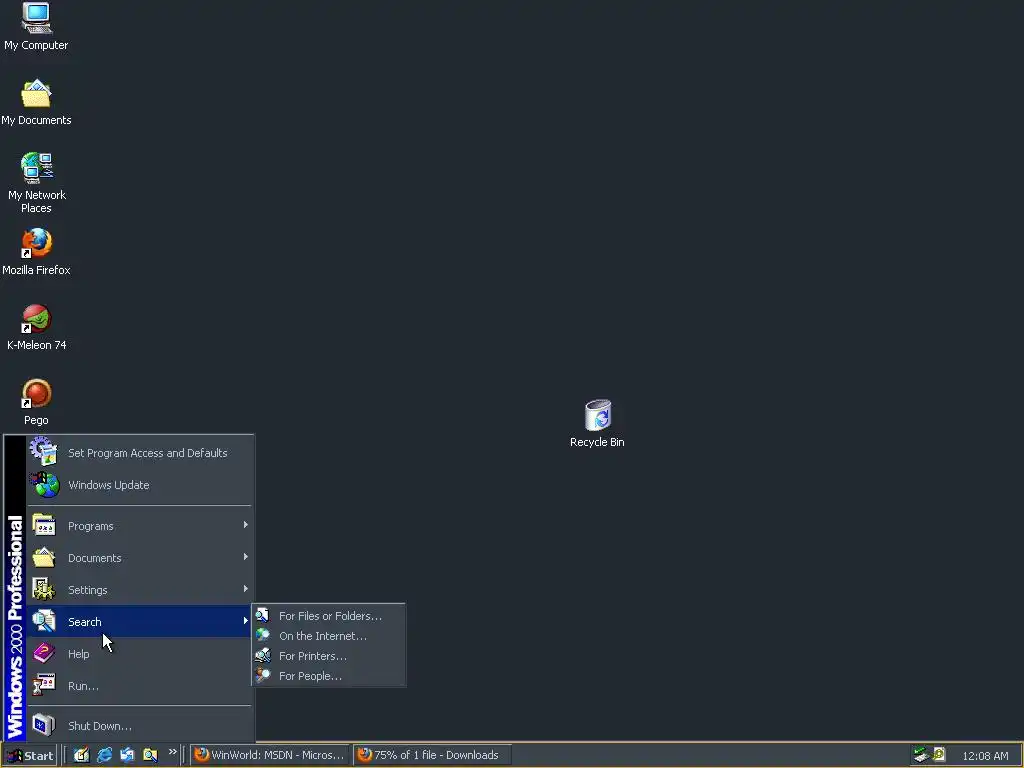Click the yellow tray icon beside the clock
Image resolution: width=1024 pixels, height=768 pixels.
click(939, 755)
